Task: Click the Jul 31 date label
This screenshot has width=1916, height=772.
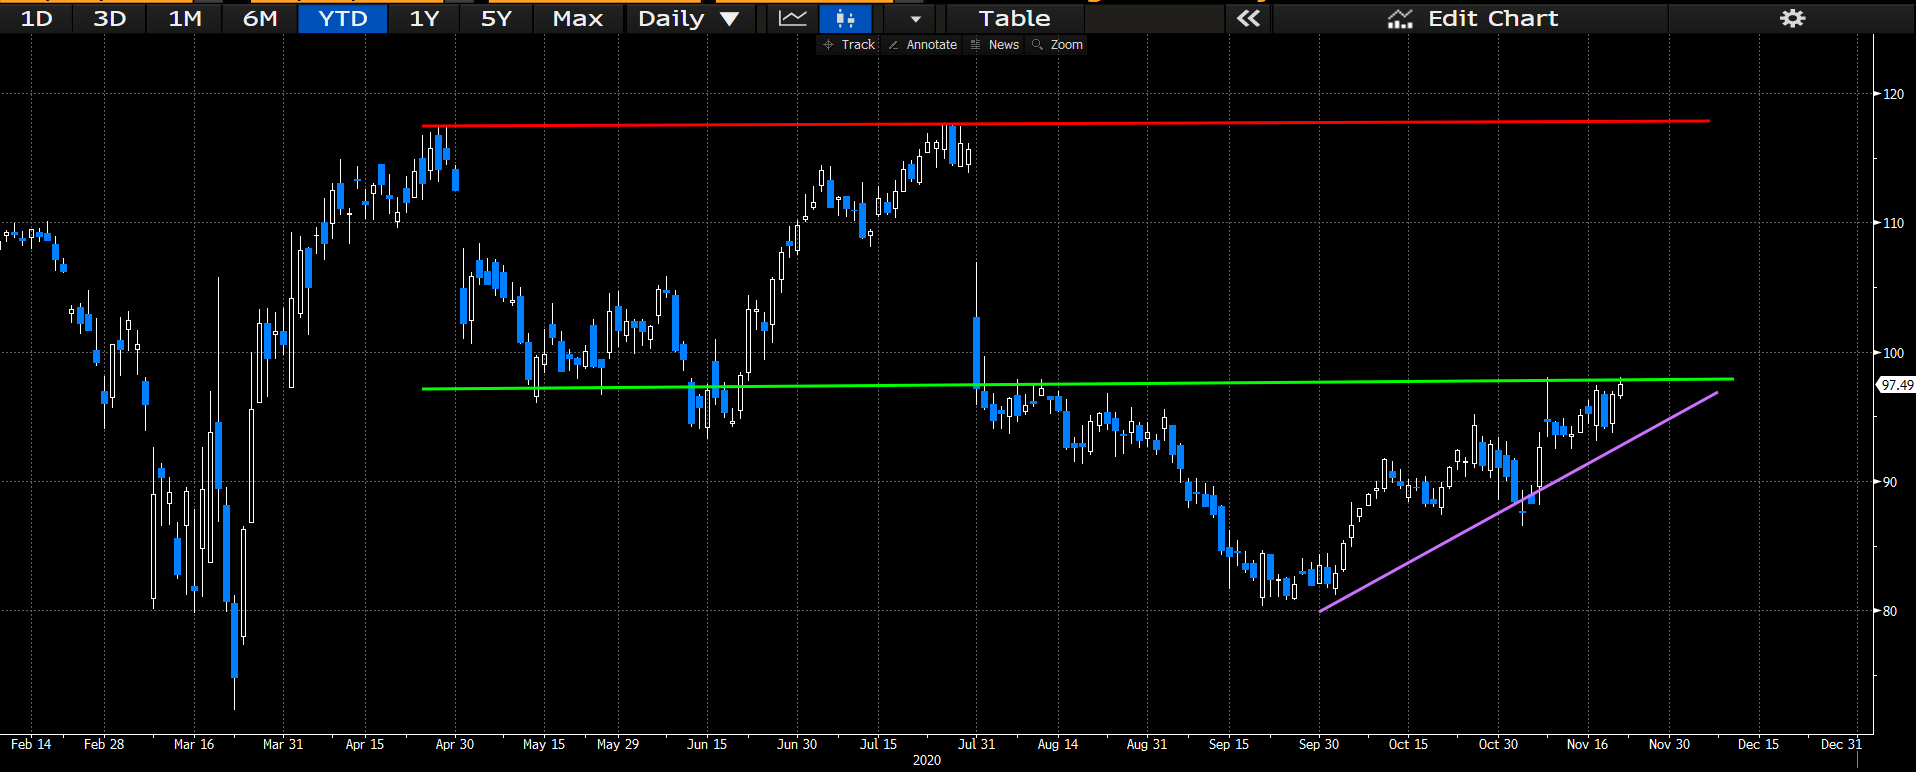Action: coord(977,744)
